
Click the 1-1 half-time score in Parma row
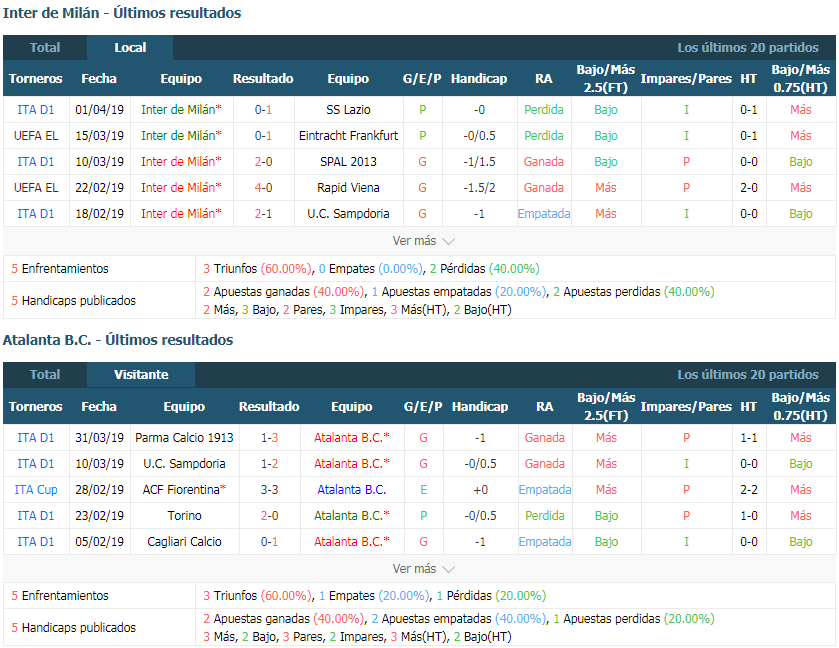(749, 438)
